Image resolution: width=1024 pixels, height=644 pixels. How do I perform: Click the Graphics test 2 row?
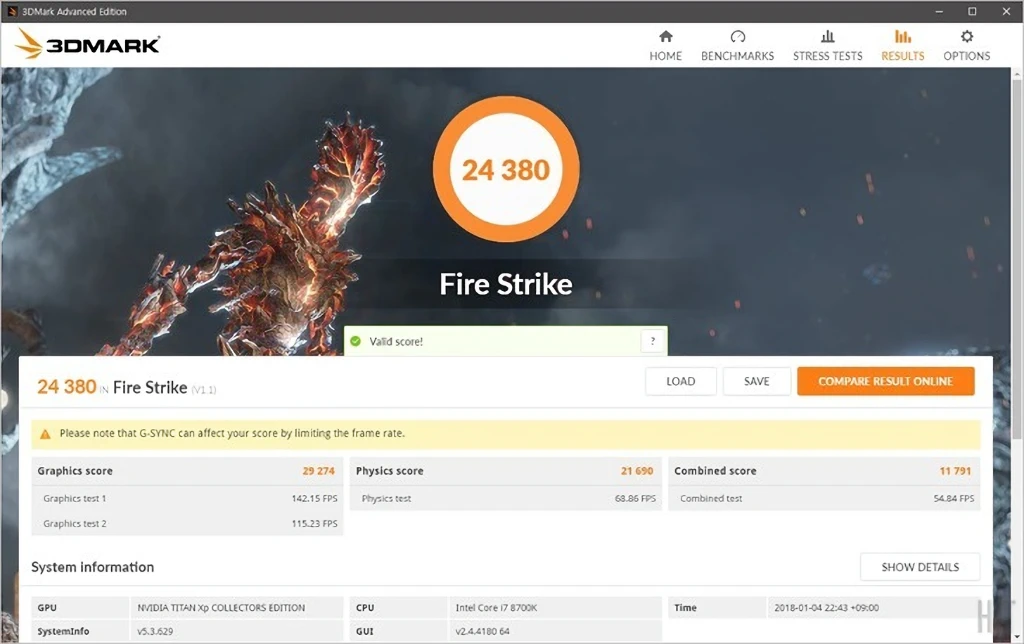pos(187,523)
